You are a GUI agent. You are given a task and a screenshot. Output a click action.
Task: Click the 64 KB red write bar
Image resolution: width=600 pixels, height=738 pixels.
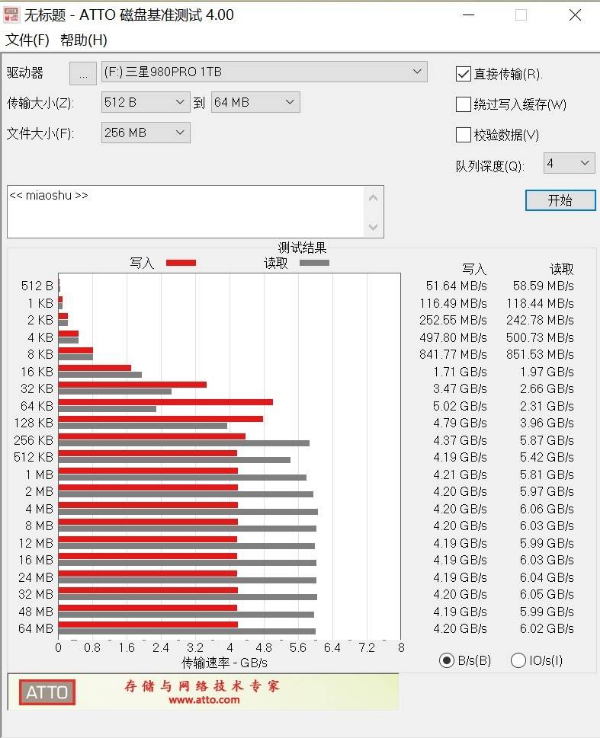[166, 402]
